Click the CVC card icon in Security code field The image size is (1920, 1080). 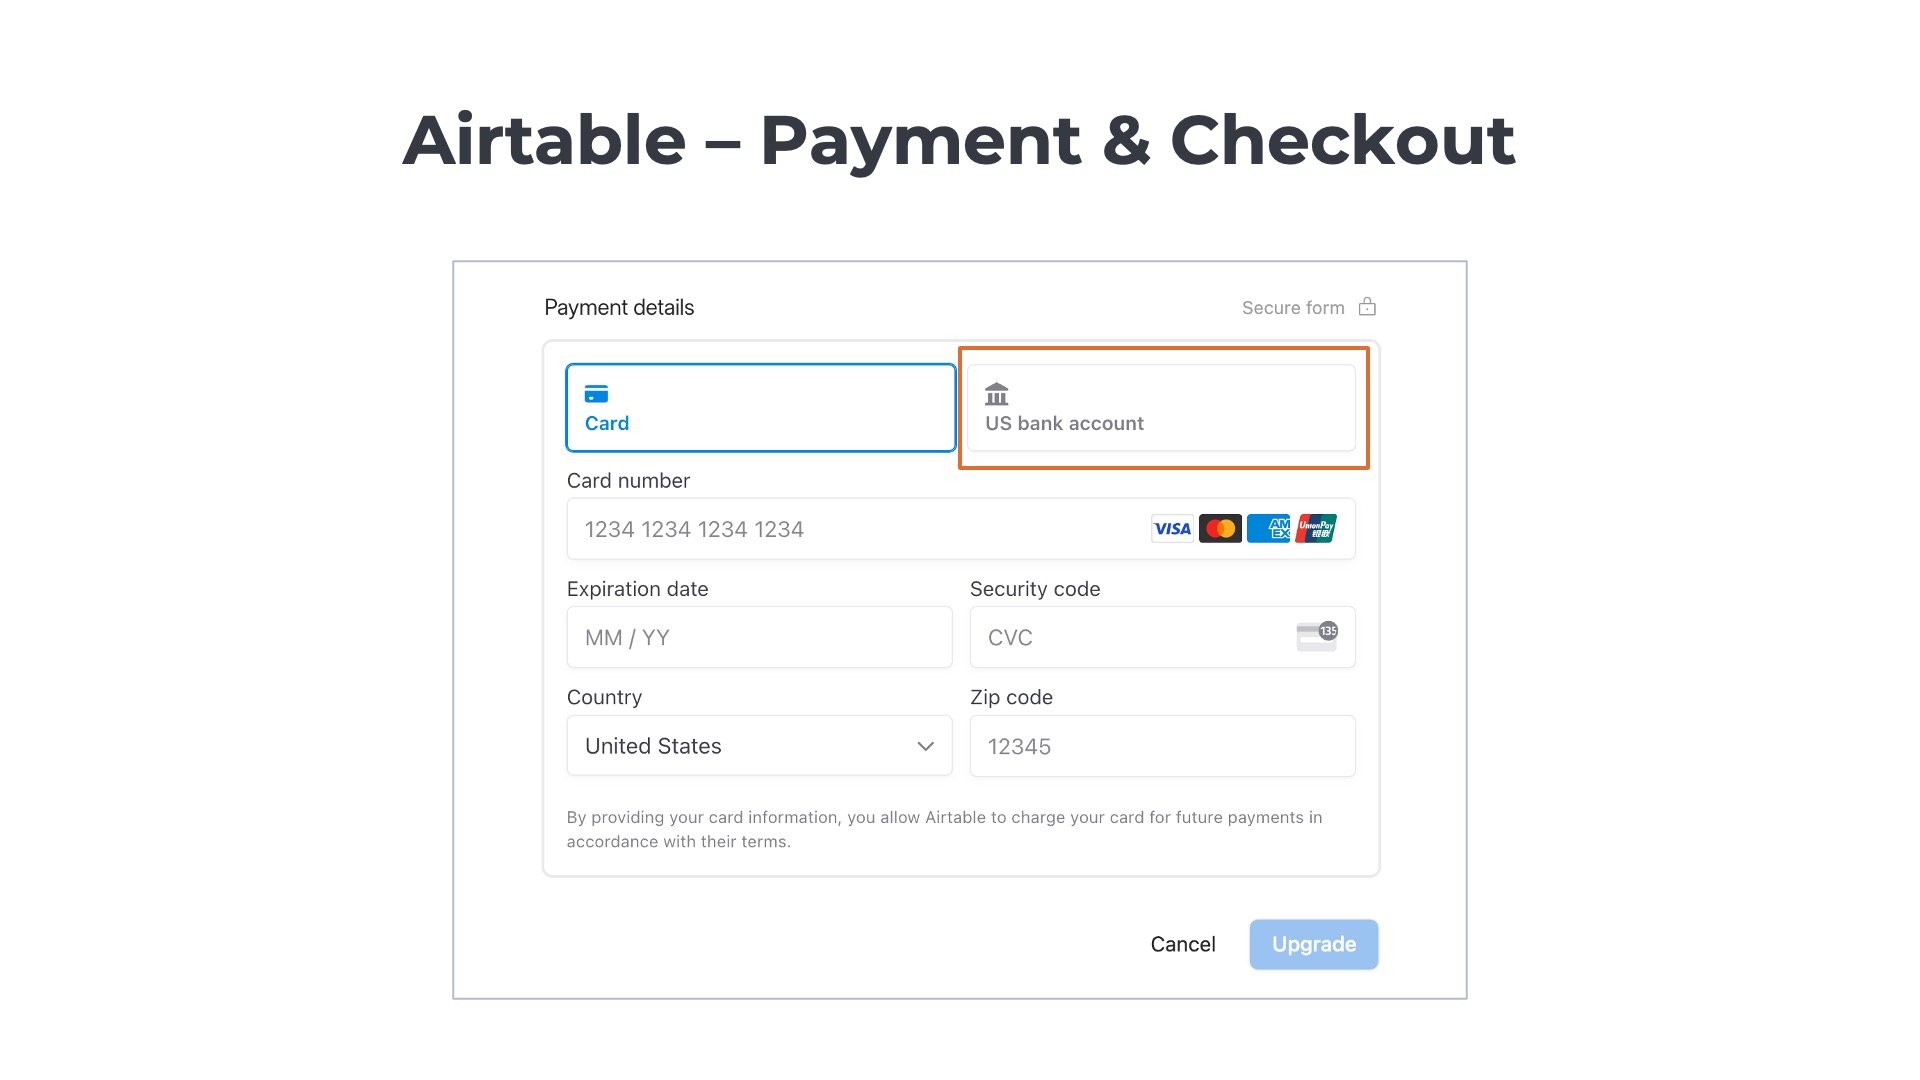point(1316,636)
